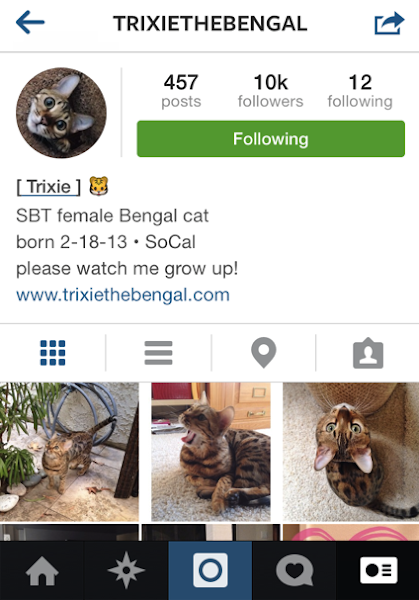Tap the back arrow icon
This screenshot has width=419, height=600.
click(30, 23)
